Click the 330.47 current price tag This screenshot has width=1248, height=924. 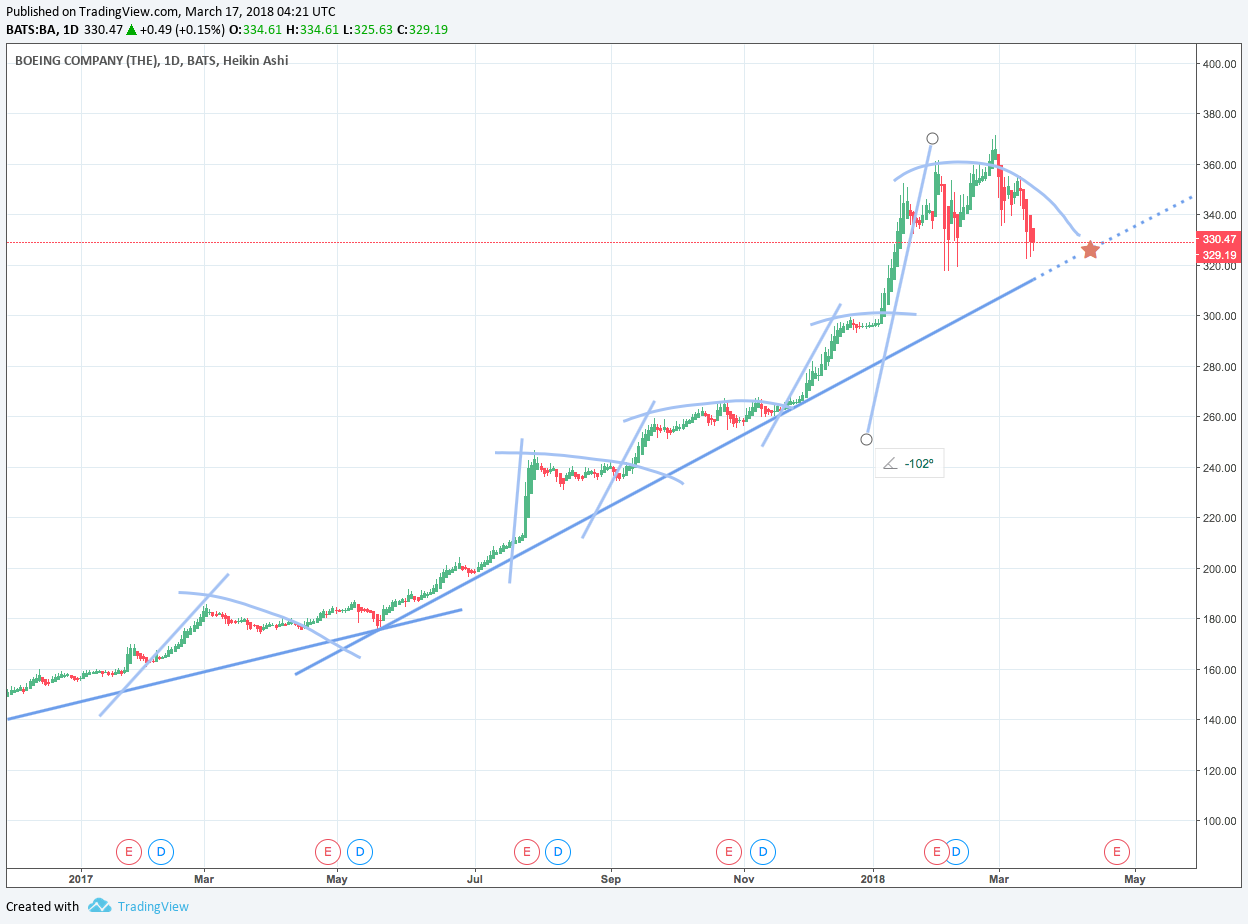(x=1220, y=240)
